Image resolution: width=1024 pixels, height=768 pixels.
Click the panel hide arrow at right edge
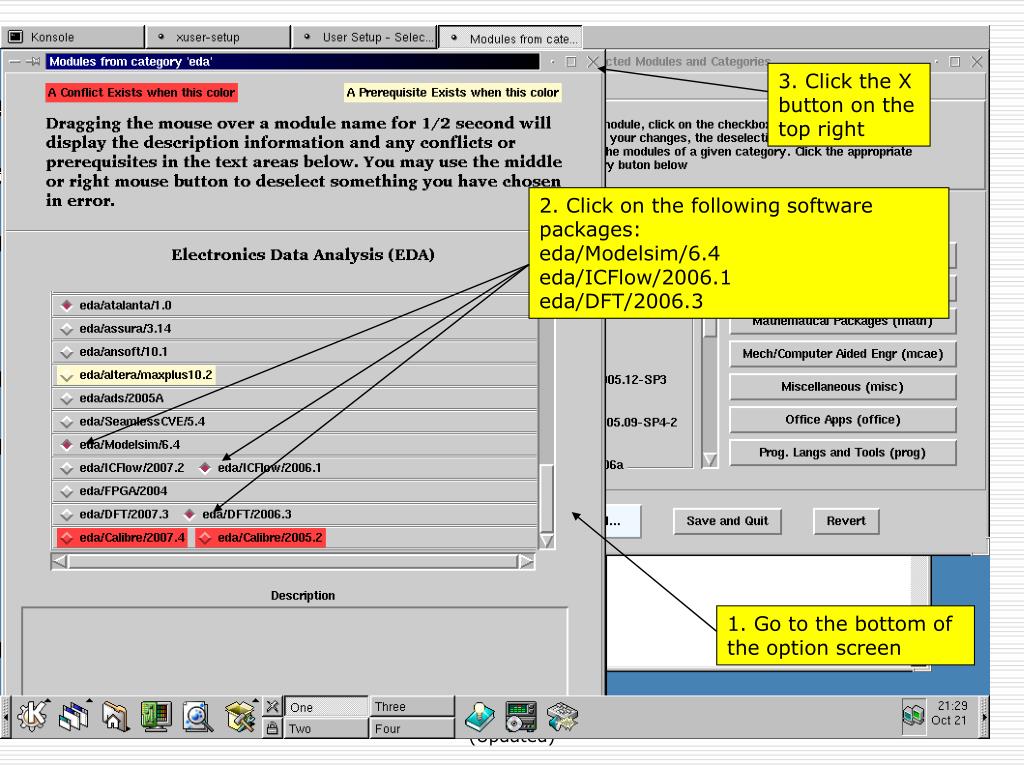[984, 717]
